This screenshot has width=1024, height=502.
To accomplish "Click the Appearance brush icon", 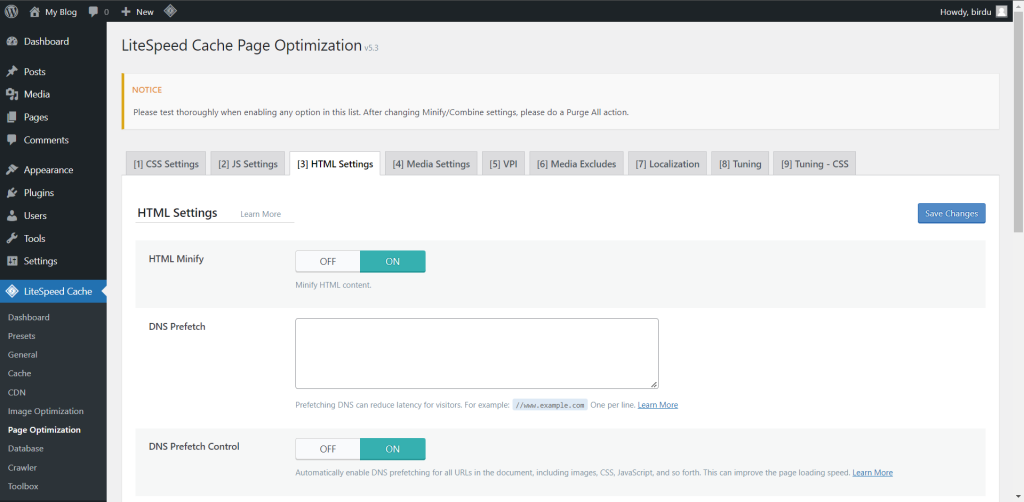I will point(12,170).
